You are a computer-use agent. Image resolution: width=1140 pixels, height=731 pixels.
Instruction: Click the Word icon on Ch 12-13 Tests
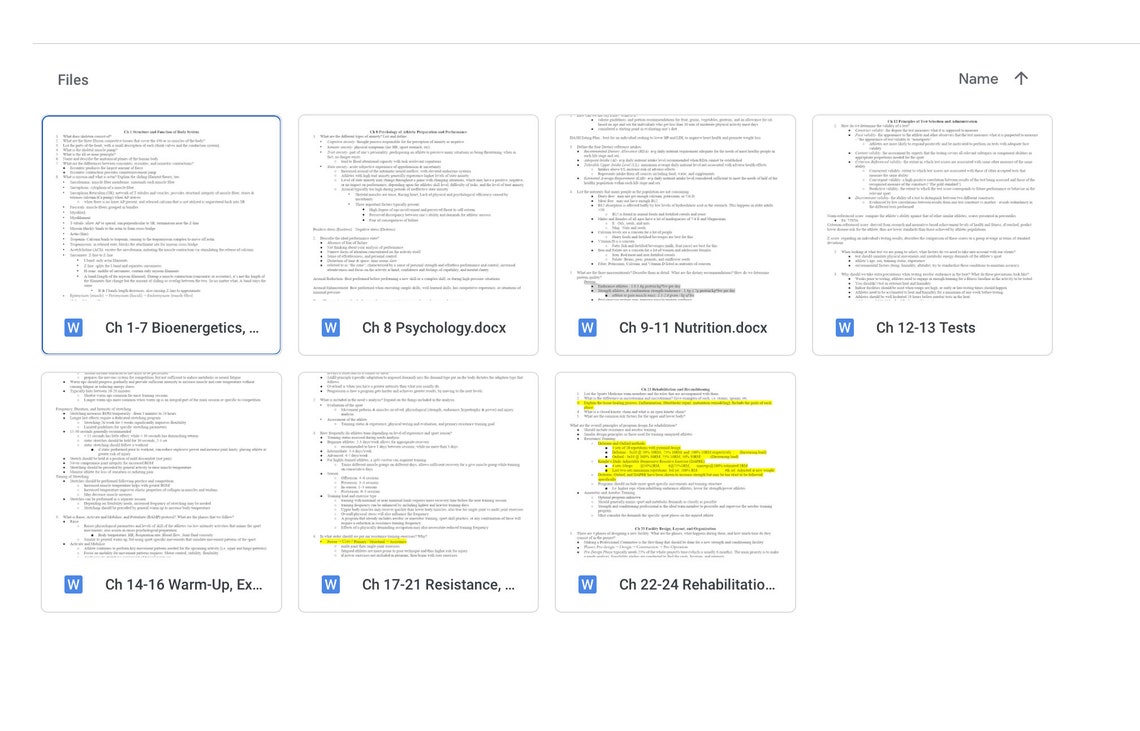point(844,327)
